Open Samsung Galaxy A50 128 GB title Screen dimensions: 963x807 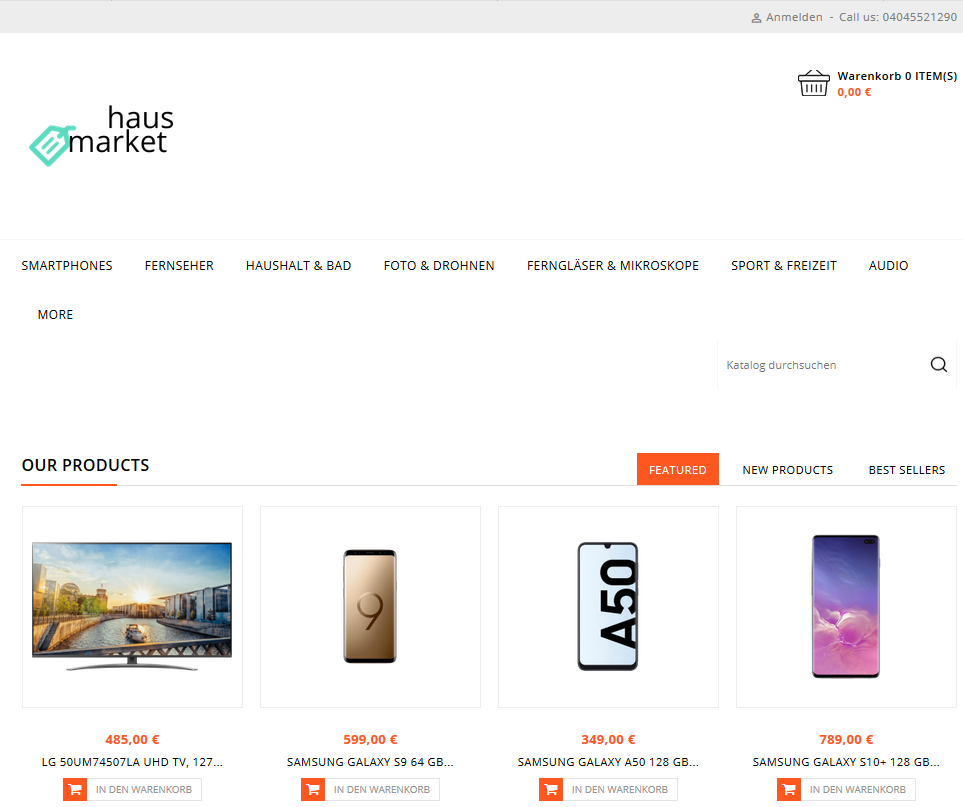tap(608, 762)
